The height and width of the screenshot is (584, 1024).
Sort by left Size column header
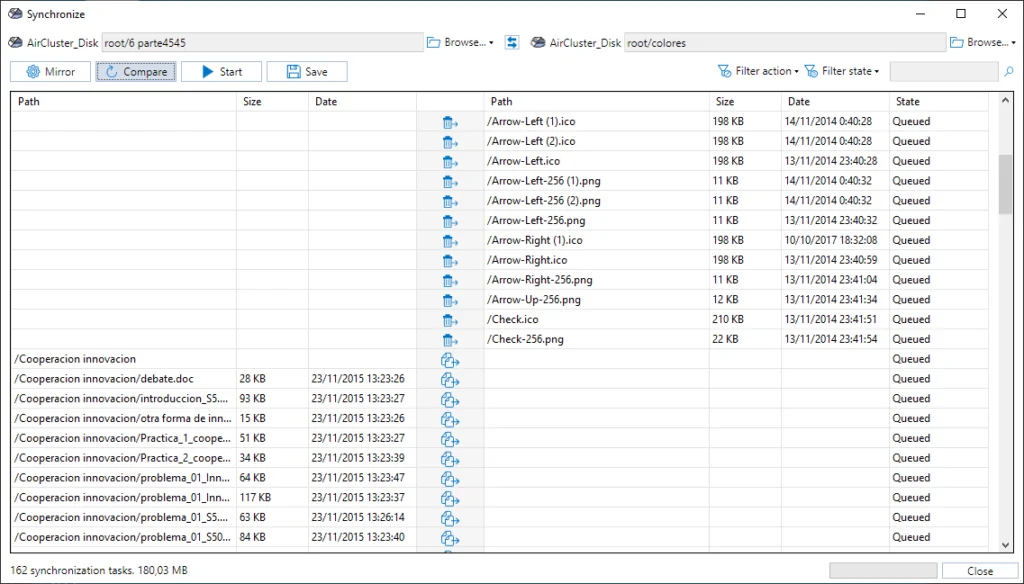(x=271, y=101)
